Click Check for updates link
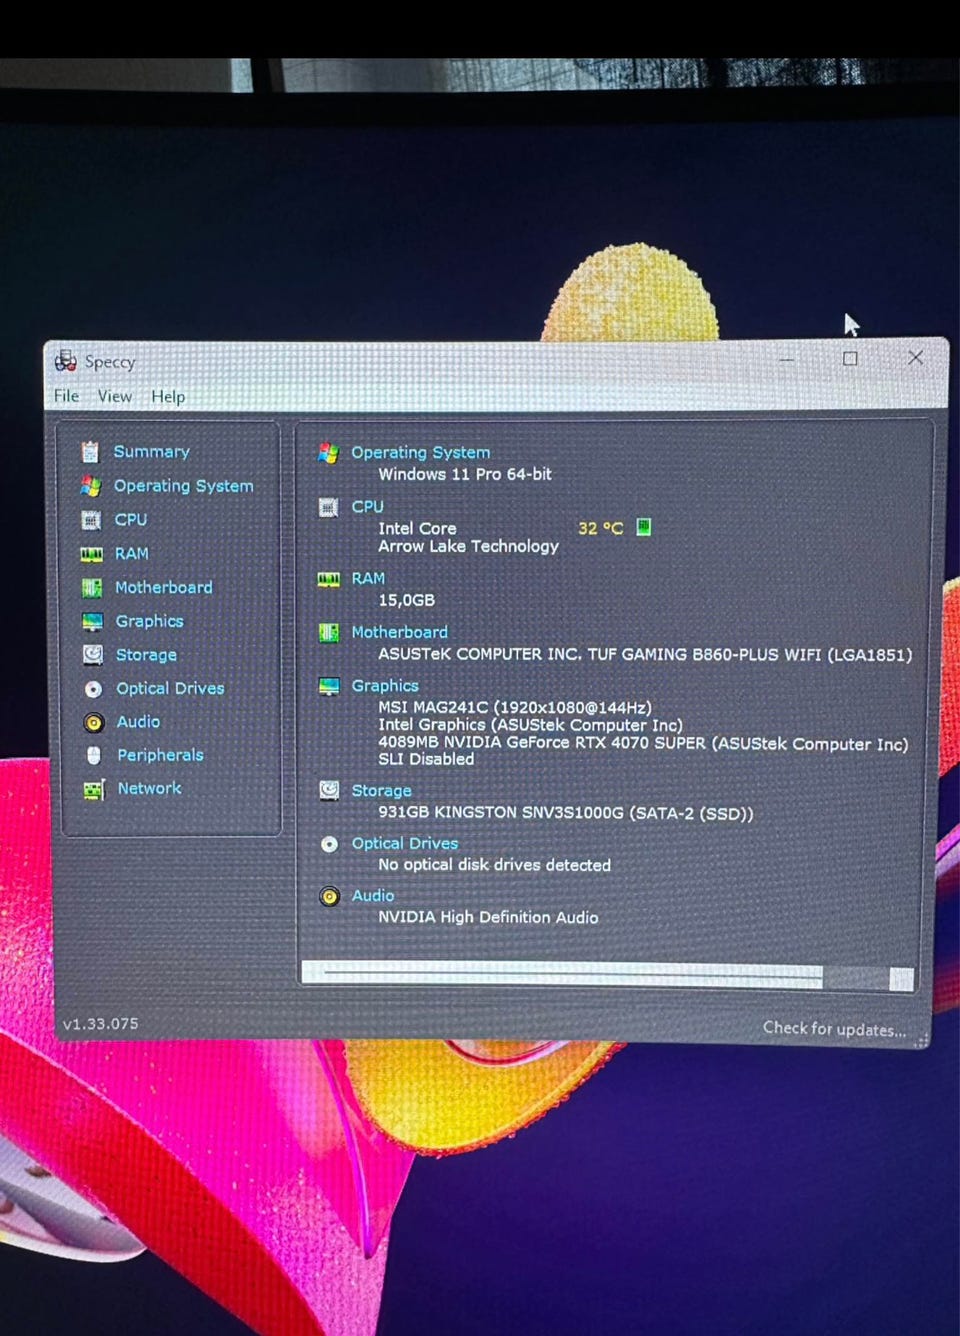Viewport: 960px width, 1336px height. [834, 1029]
